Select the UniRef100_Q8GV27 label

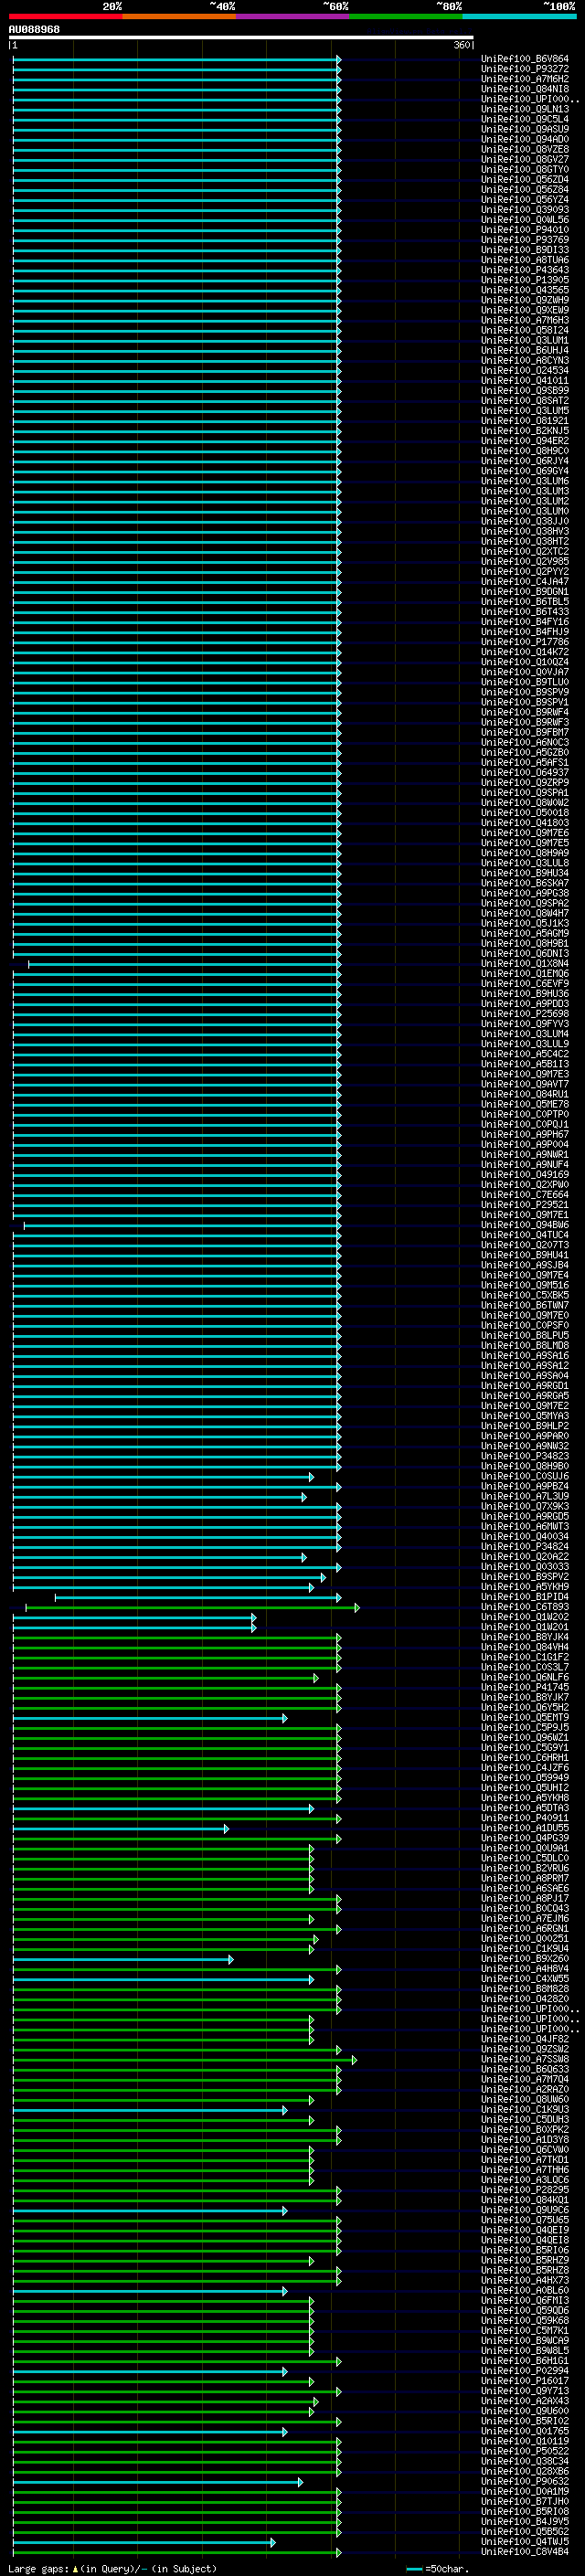pos(525,159)
